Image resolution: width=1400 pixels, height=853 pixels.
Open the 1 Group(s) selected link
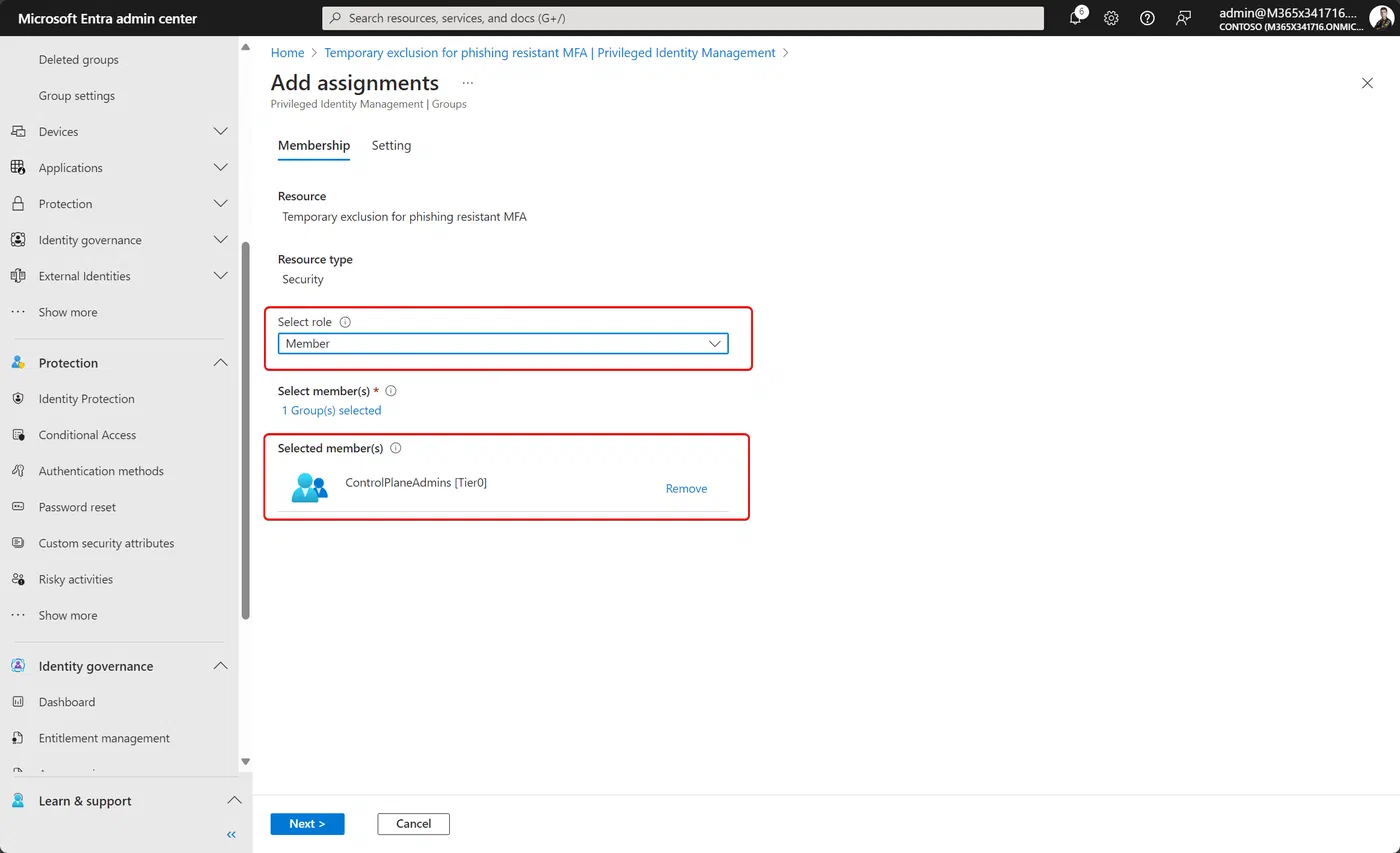click(331, 410)
